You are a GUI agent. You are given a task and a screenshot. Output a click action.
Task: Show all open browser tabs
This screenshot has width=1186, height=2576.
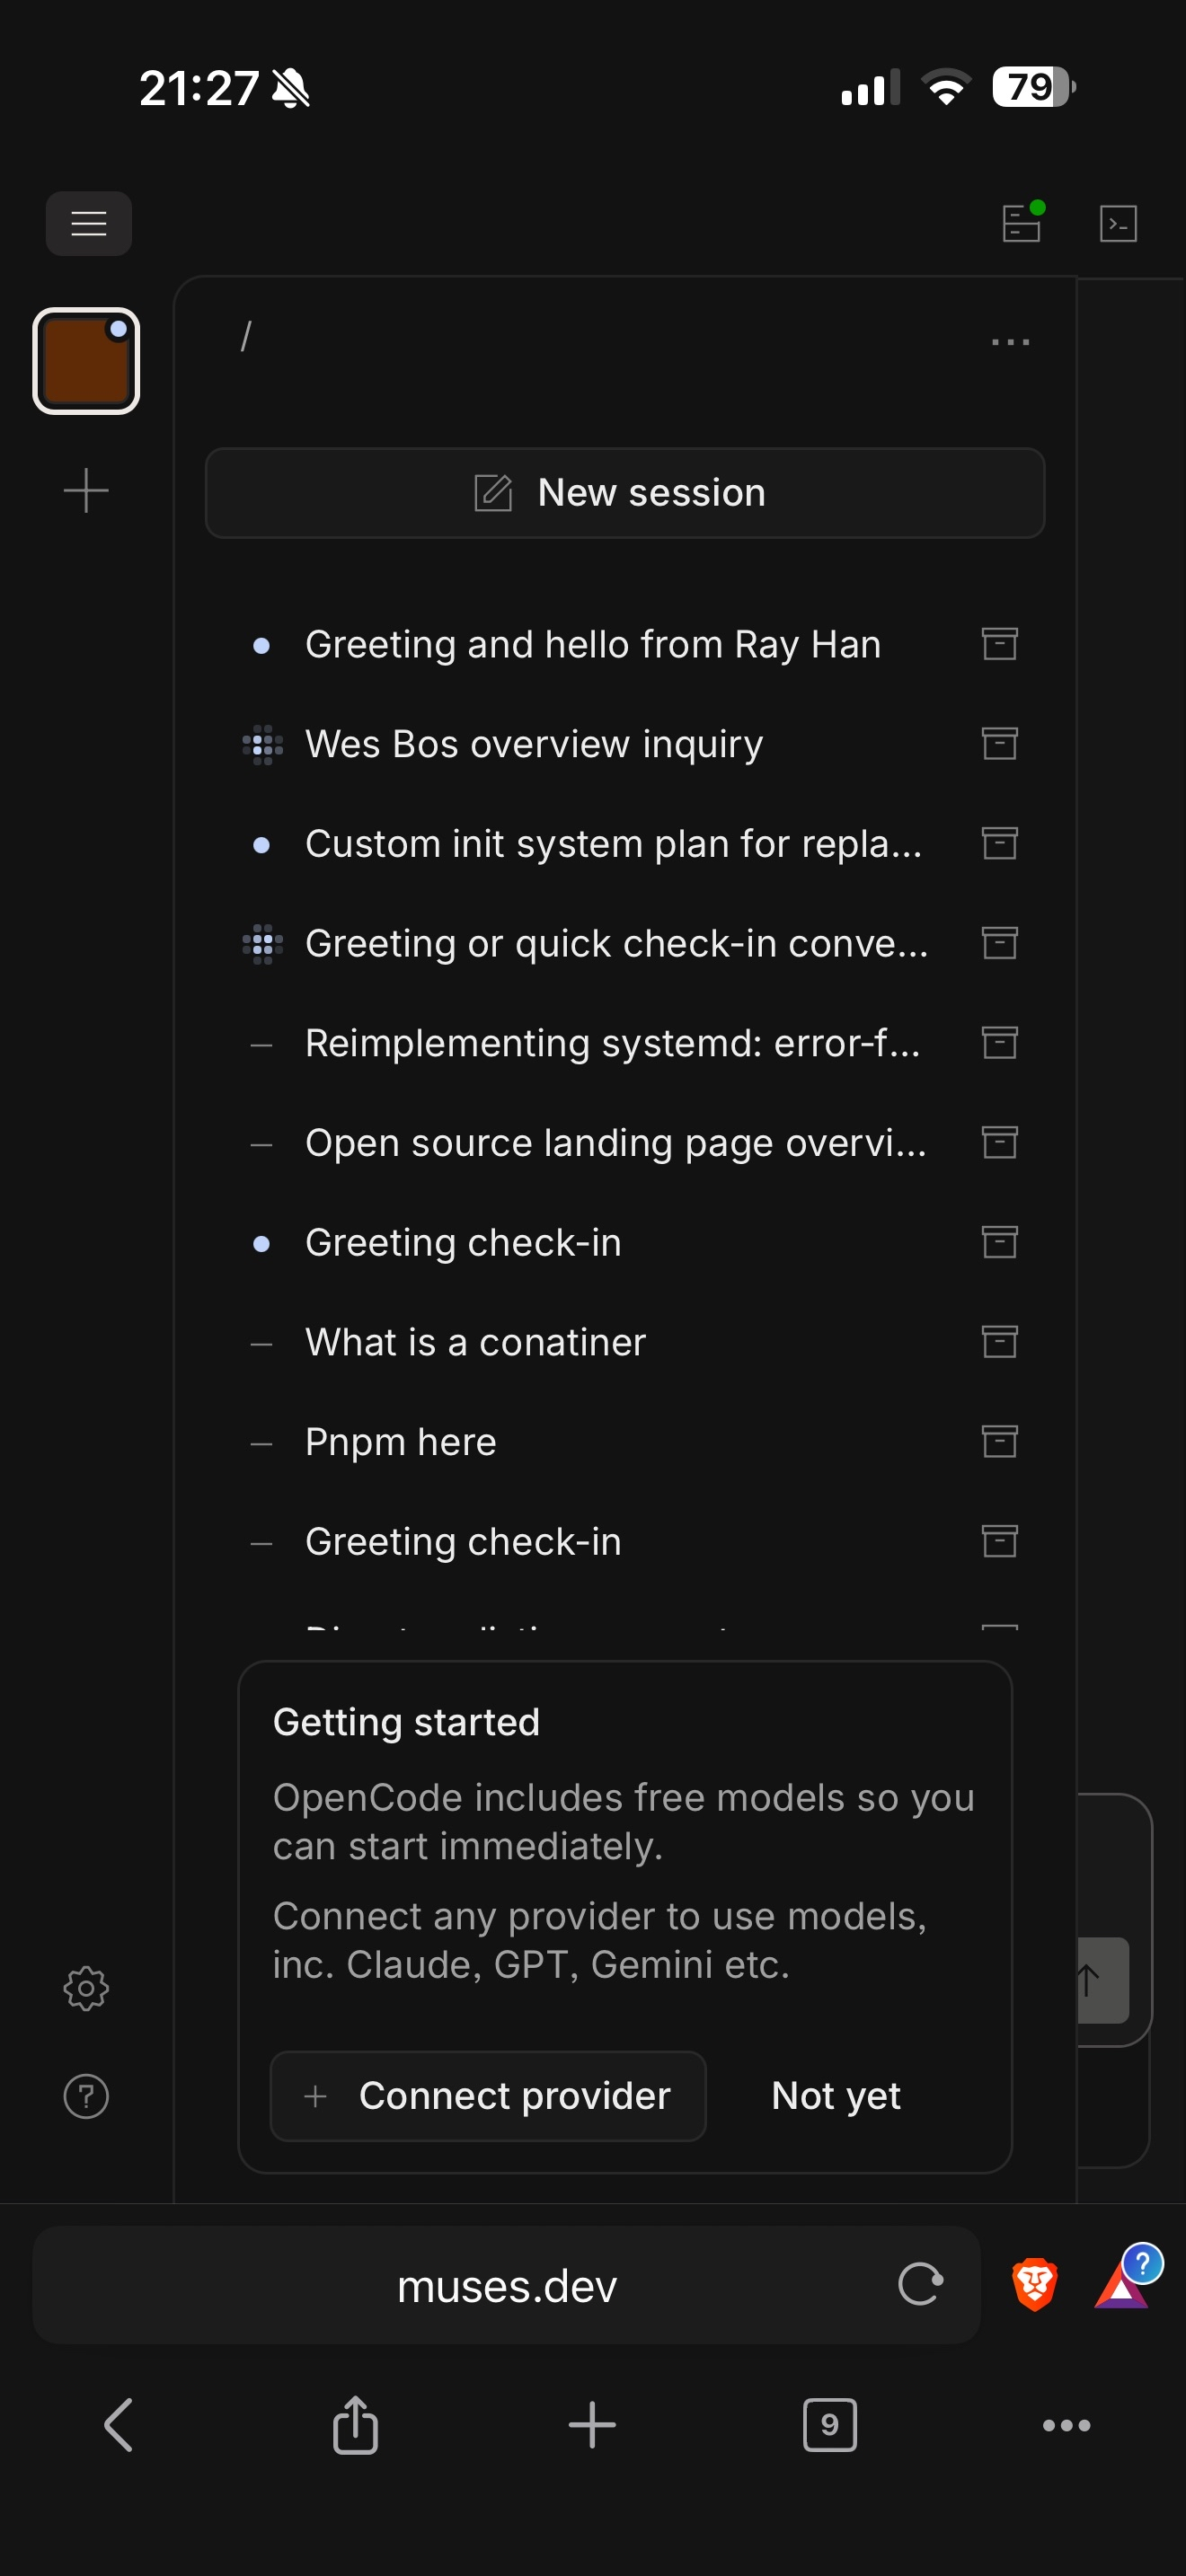pyautogui.click(x=830, y=2424)
